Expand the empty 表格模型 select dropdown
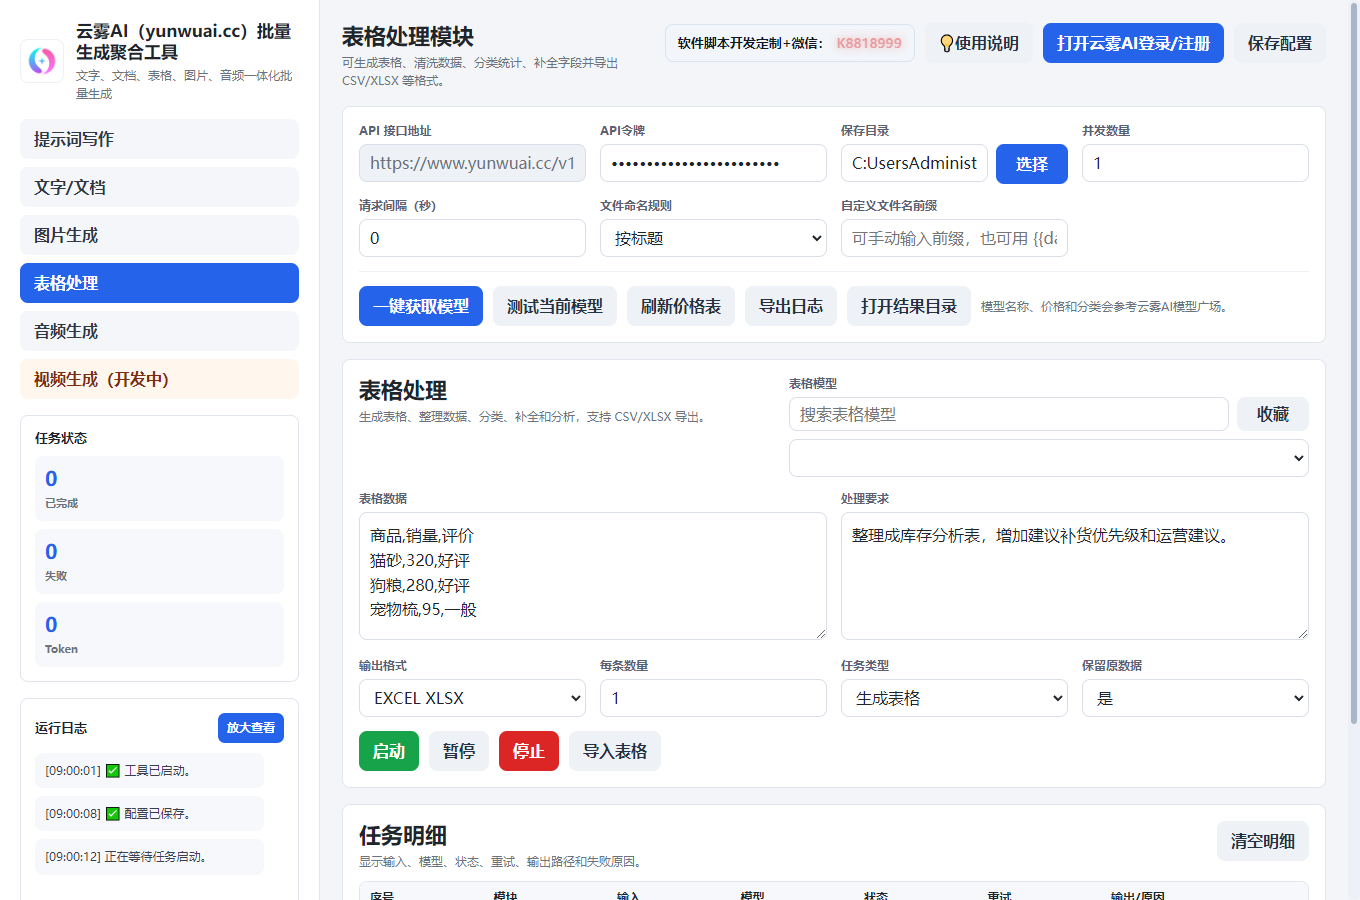The height and width of the screenshot is (900, 1360). [x=1048, y=458]
